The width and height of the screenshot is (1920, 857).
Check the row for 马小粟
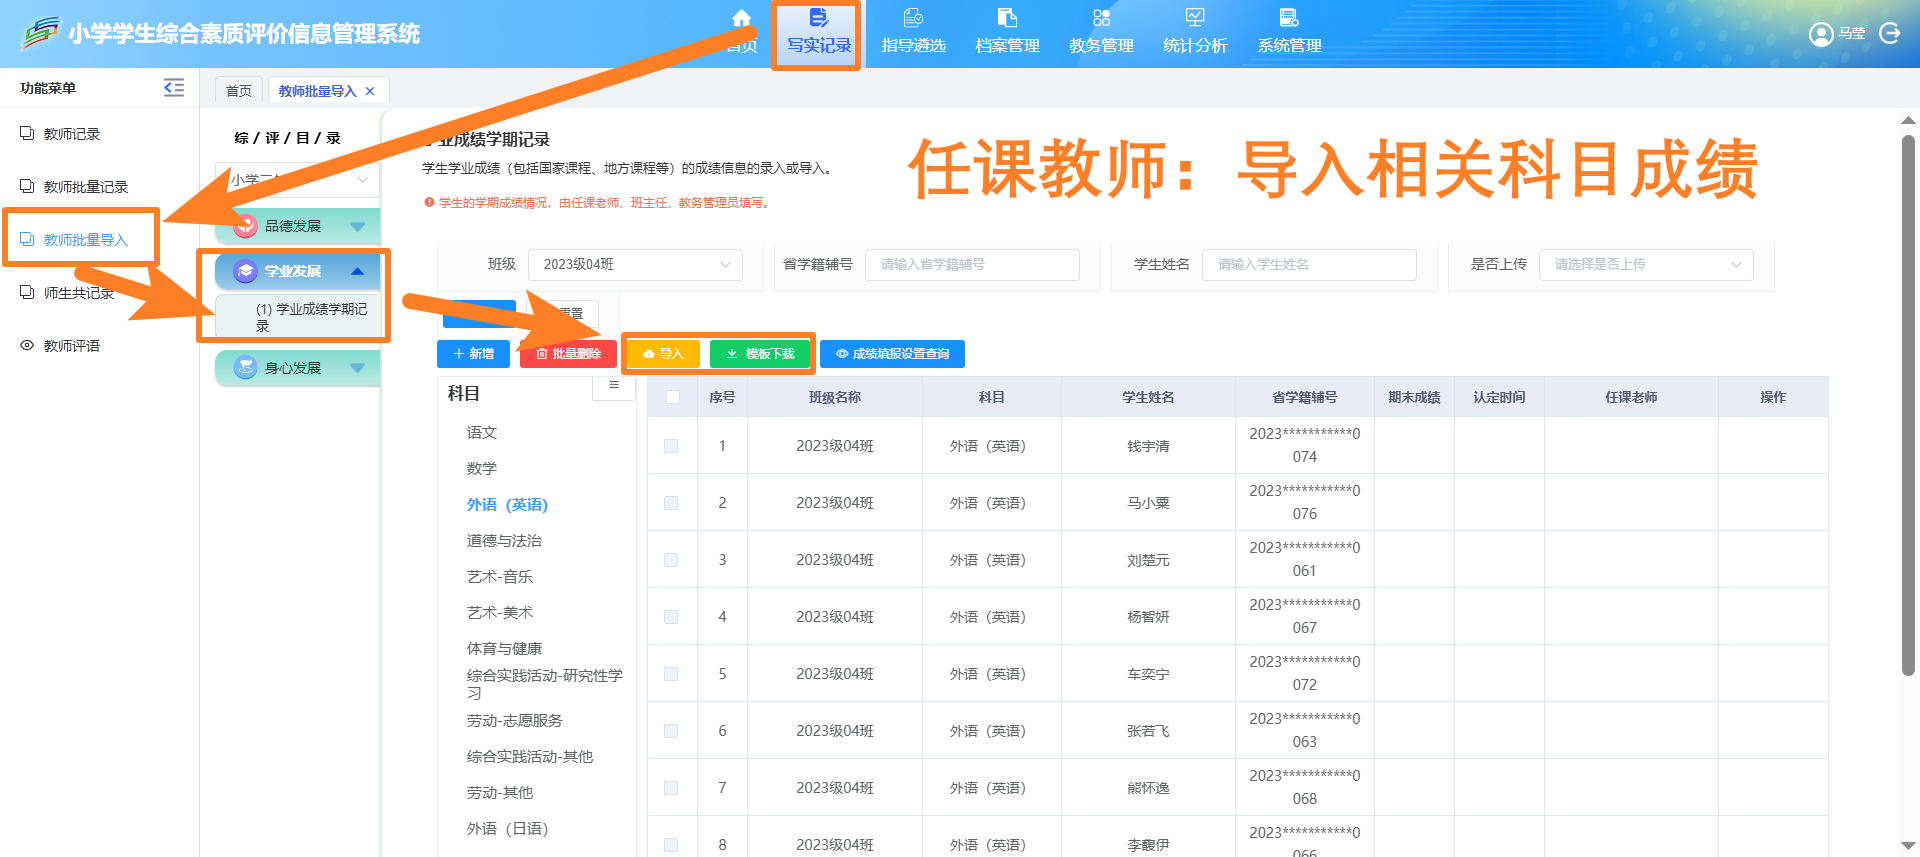[671, 503]
